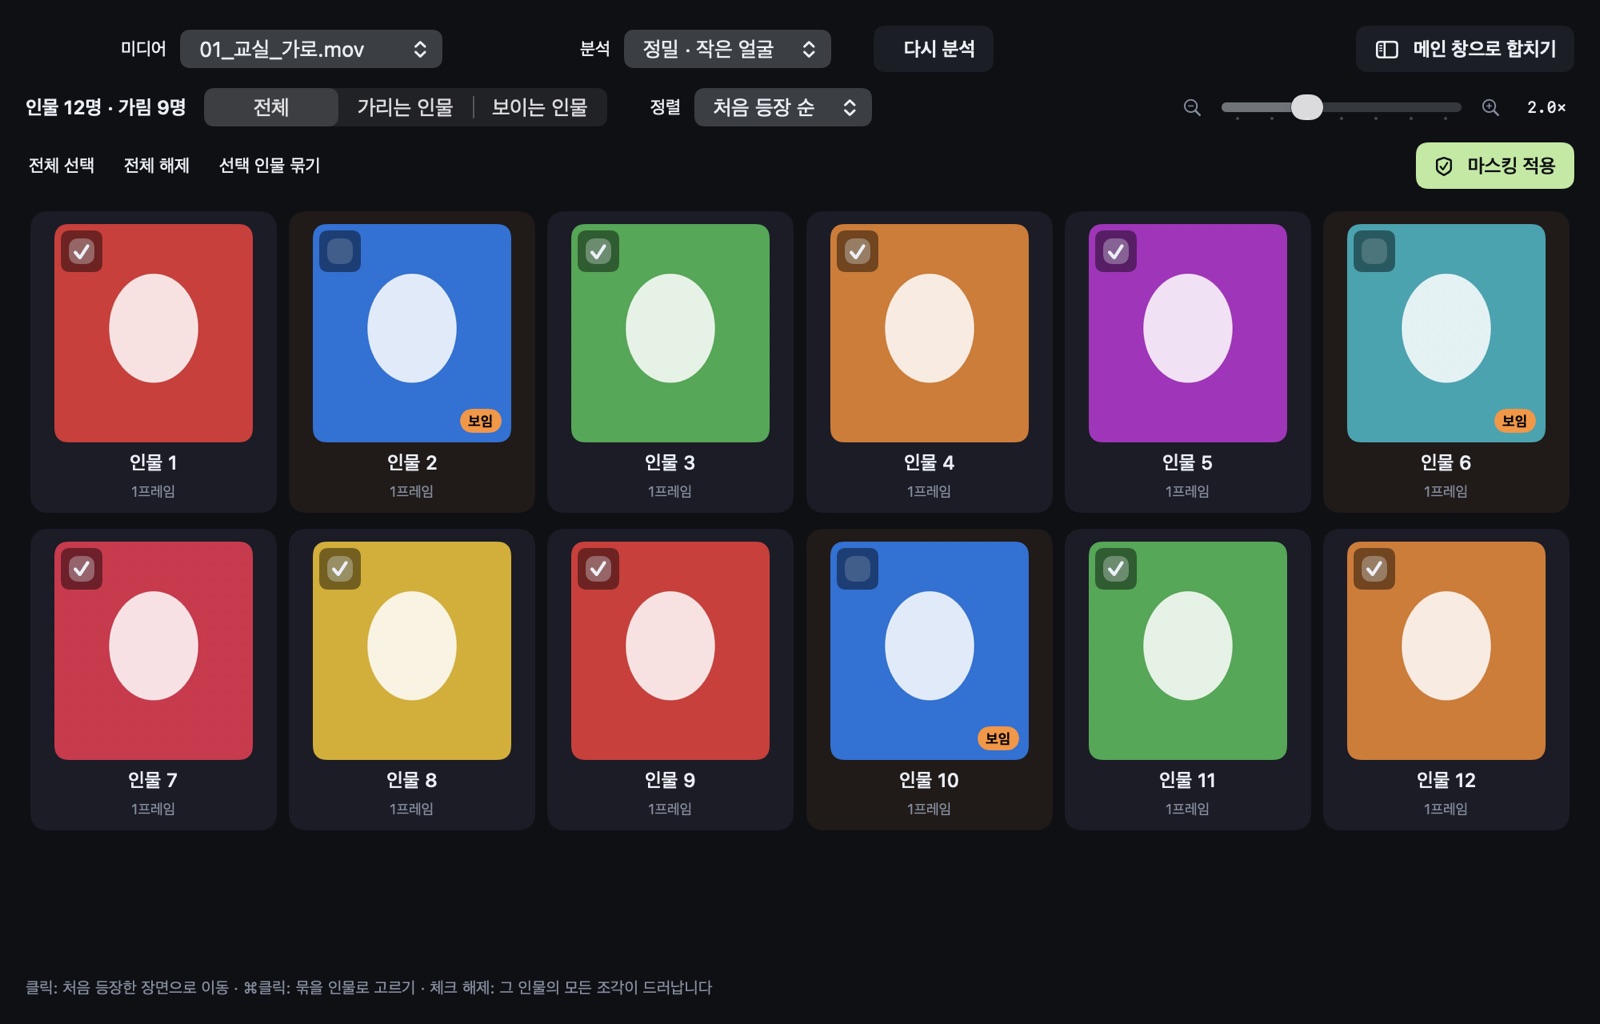Uncheck the 인물 1 checkbox

[82, 251]
